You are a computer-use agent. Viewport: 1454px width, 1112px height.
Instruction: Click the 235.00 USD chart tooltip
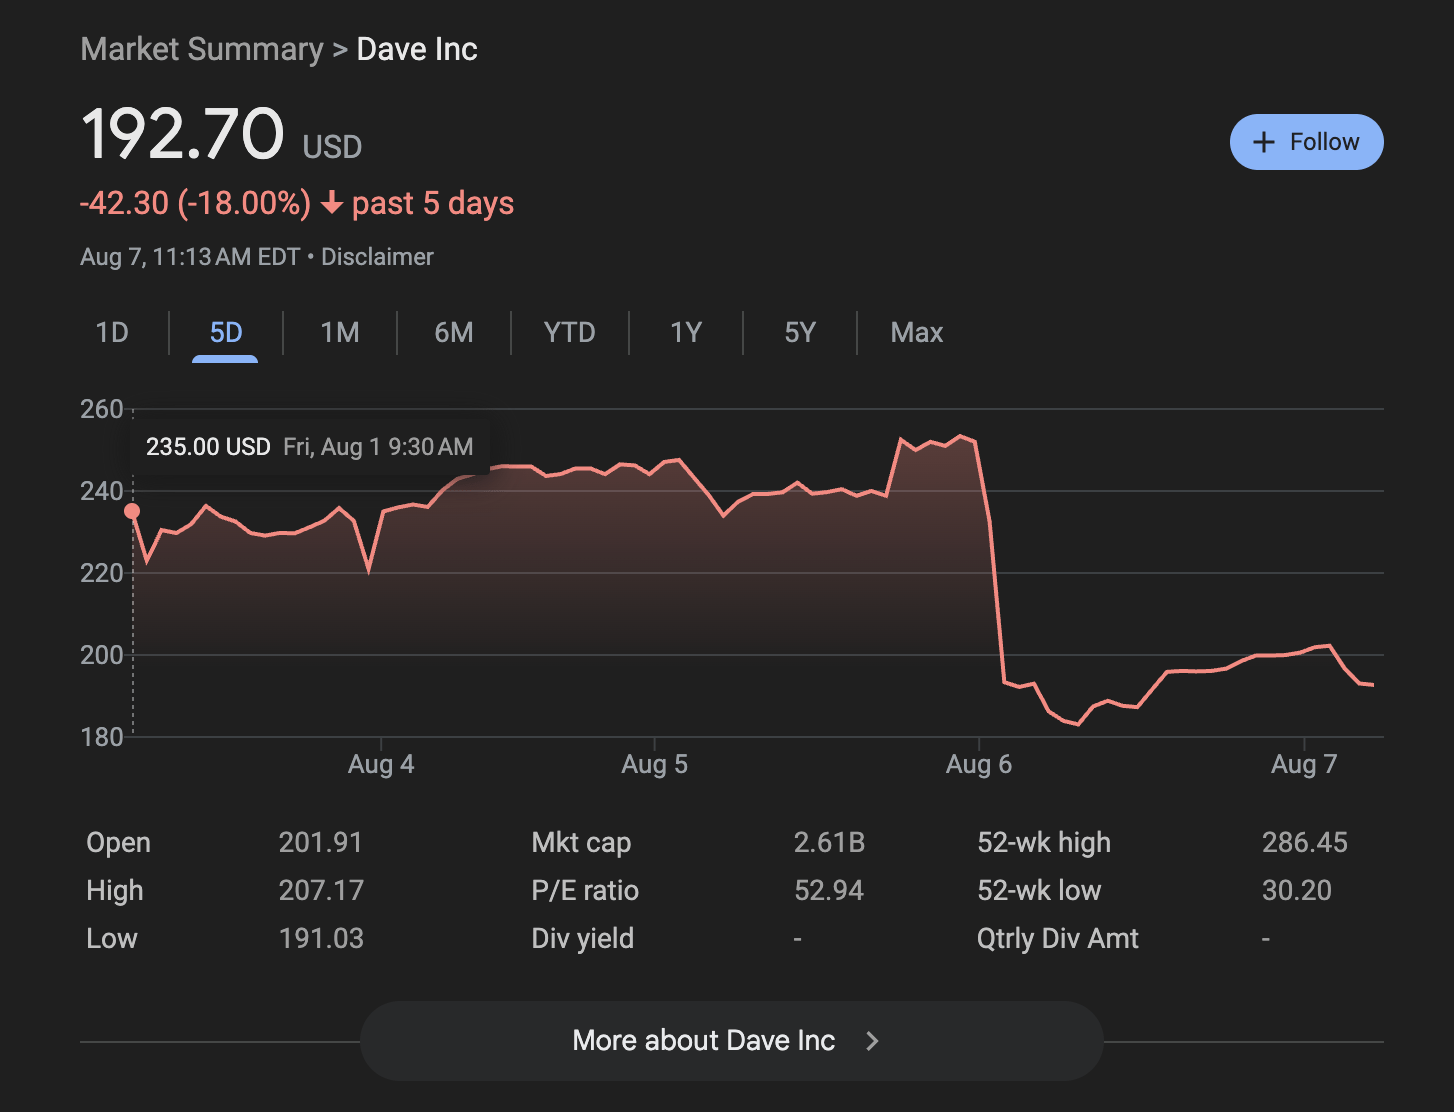coord(310,447)
